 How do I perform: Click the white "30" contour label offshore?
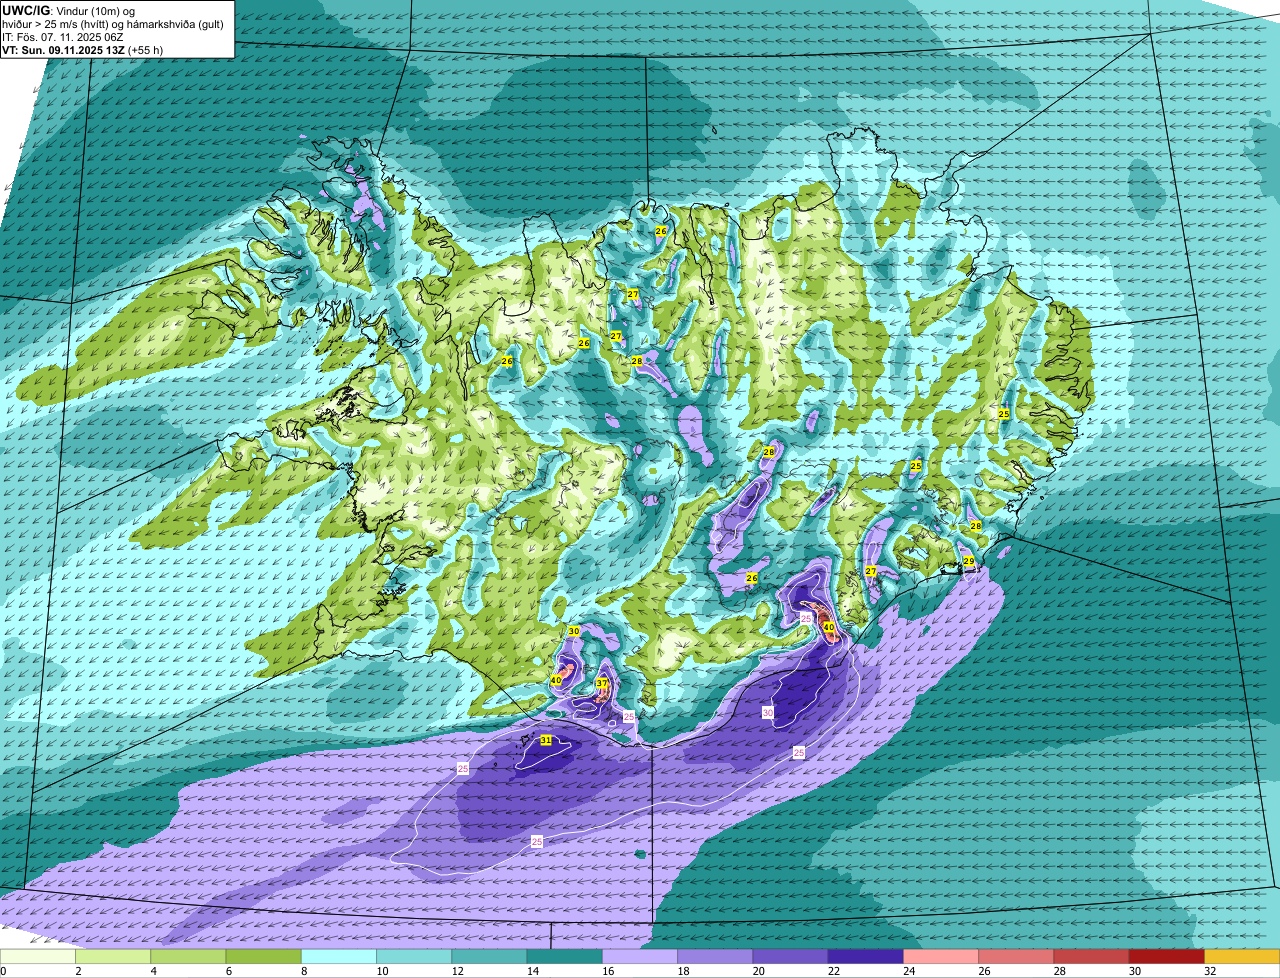[768, 713]
